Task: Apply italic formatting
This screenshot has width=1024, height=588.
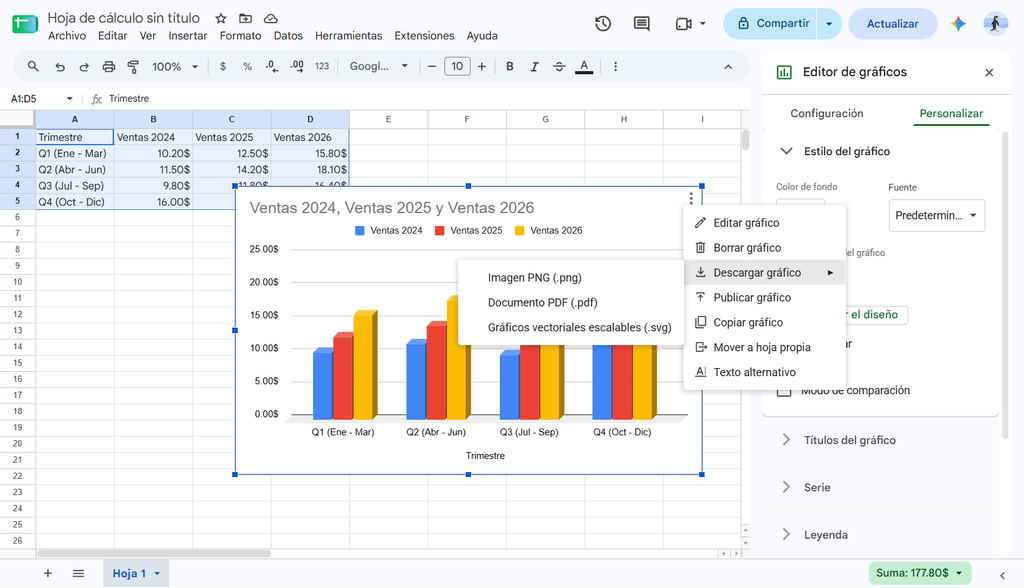Action: coord(534,67)
